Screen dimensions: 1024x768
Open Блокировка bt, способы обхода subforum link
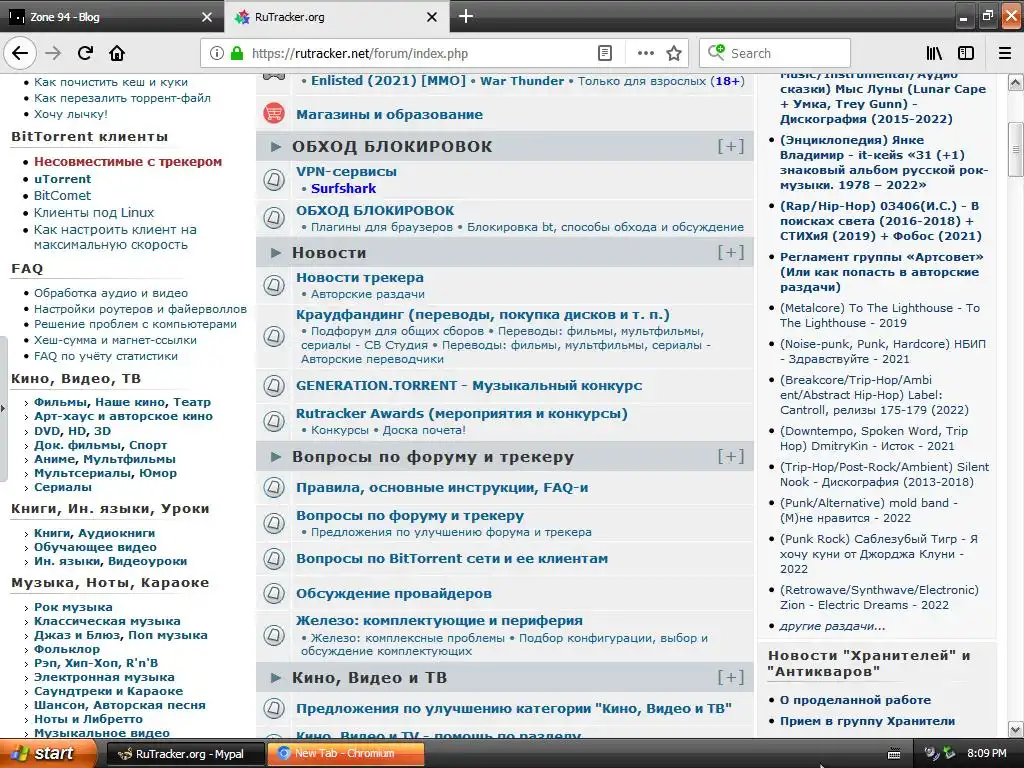point(605,227)
